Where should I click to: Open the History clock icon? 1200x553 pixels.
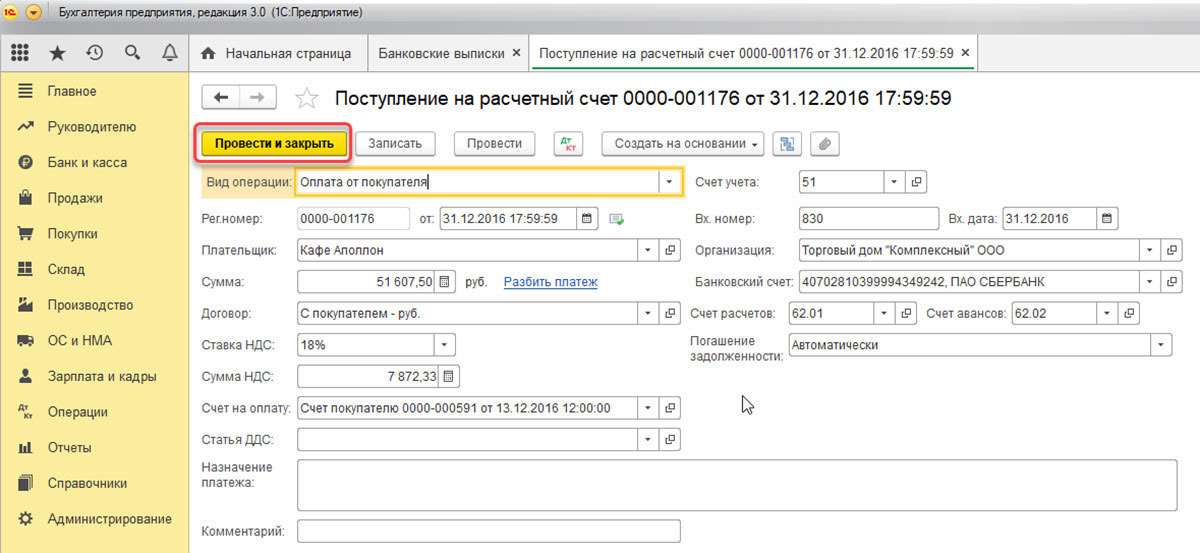[95, 53]
